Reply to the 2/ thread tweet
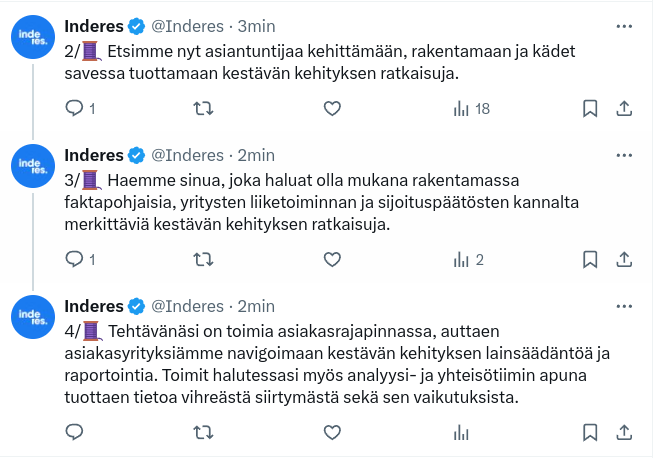This screenshot has height=458, width=658. [73, 108]
